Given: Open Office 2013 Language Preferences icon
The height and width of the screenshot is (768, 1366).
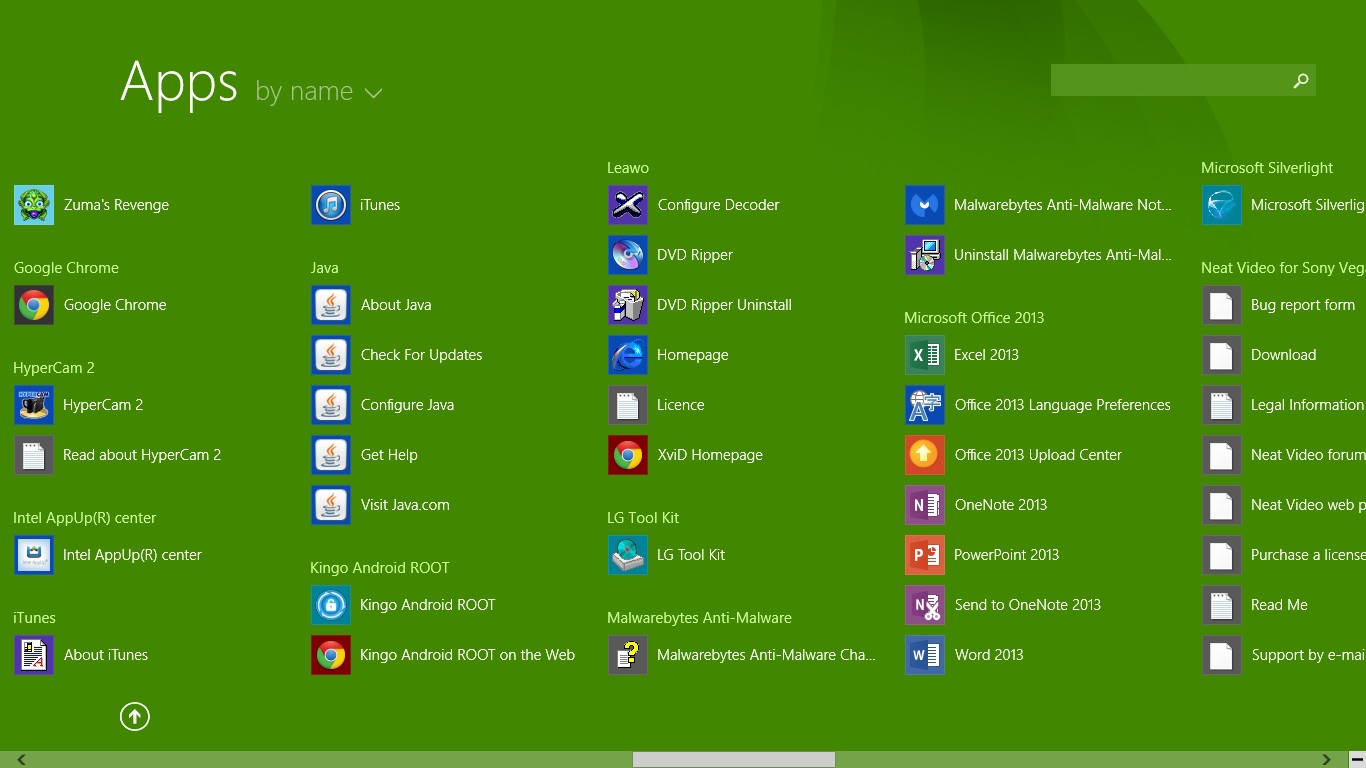Looking at the screenshot, I should (925, 405).
